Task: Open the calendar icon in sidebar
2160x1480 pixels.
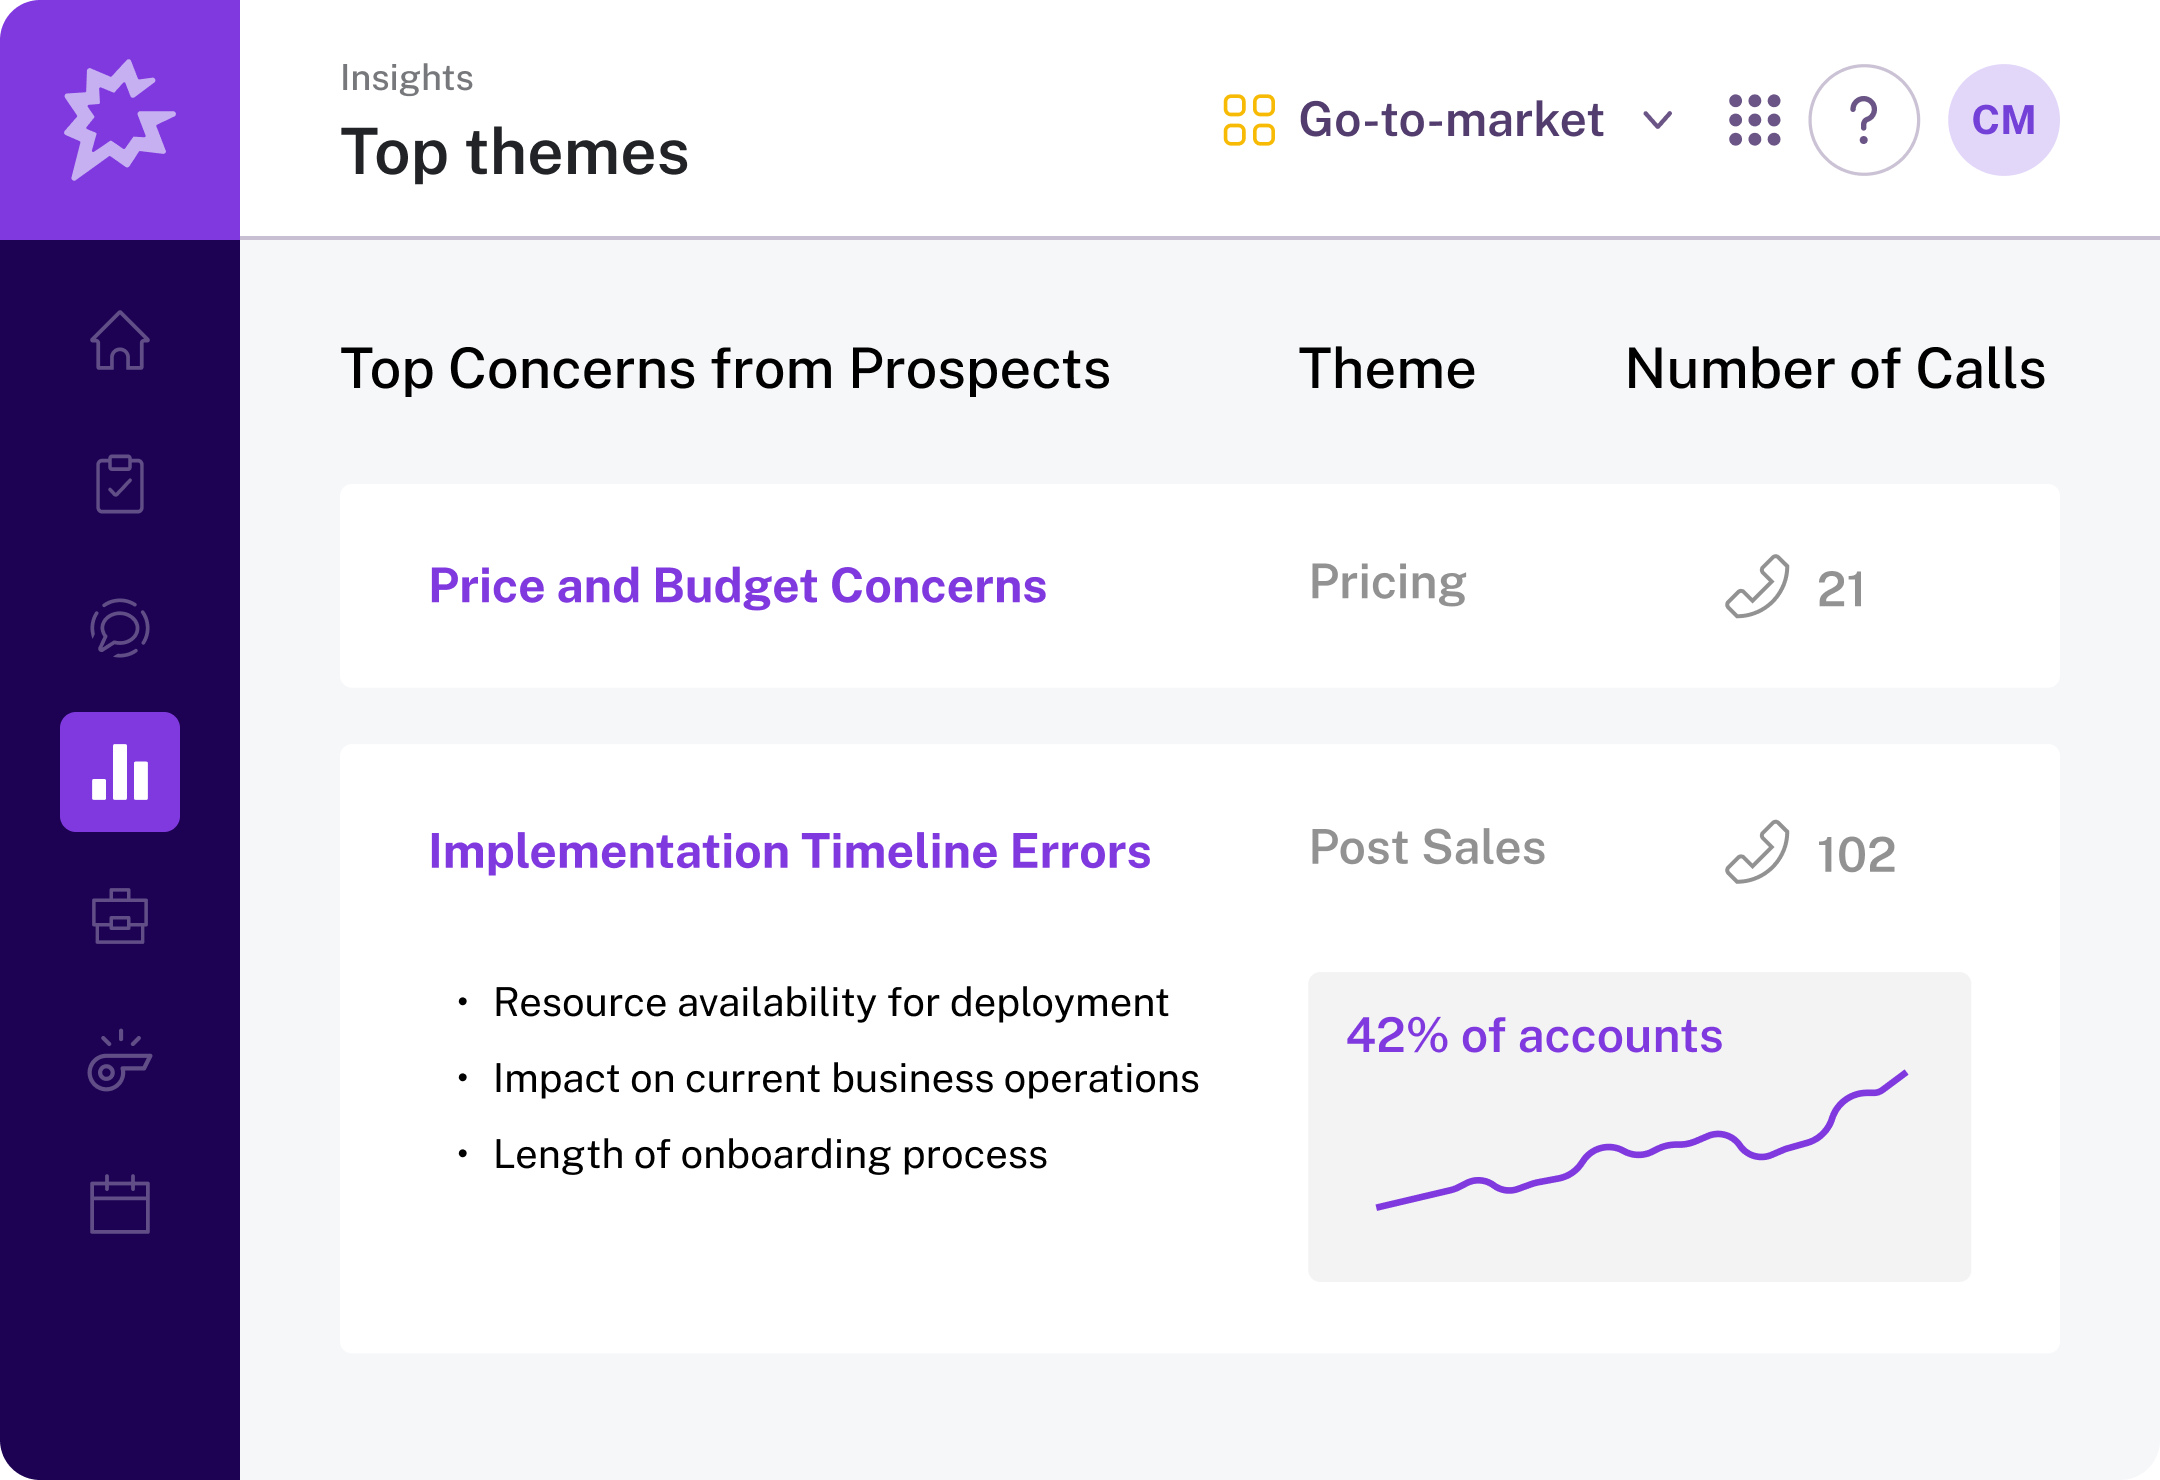Action: pos(120,1204)
